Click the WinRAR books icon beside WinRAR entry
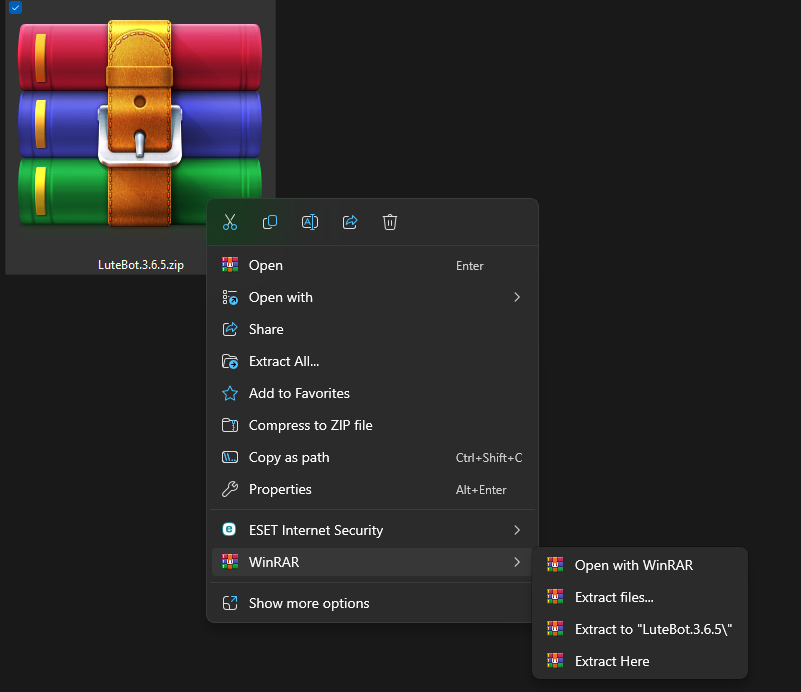 coord(230,561)
